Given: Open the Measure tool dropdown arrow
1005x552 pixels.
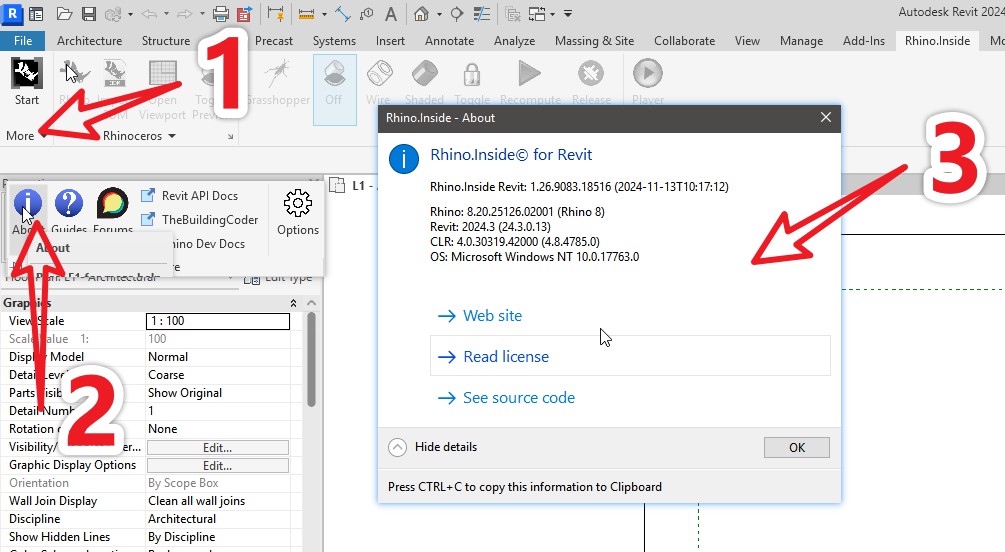Looking at the screenshot, I should tap(324, 13).
